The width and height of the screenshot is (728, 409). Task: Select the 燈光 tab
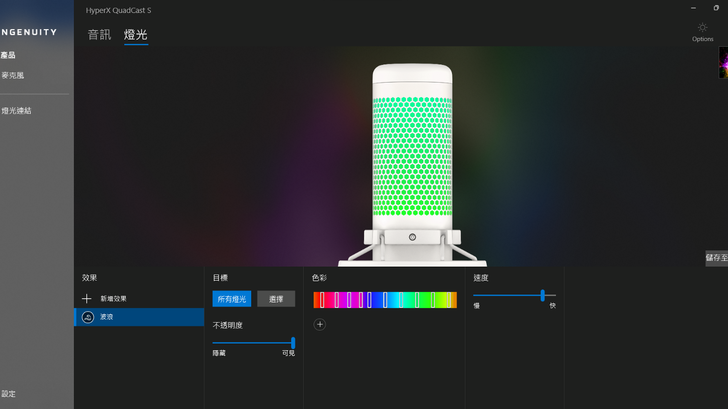point(135,35)
